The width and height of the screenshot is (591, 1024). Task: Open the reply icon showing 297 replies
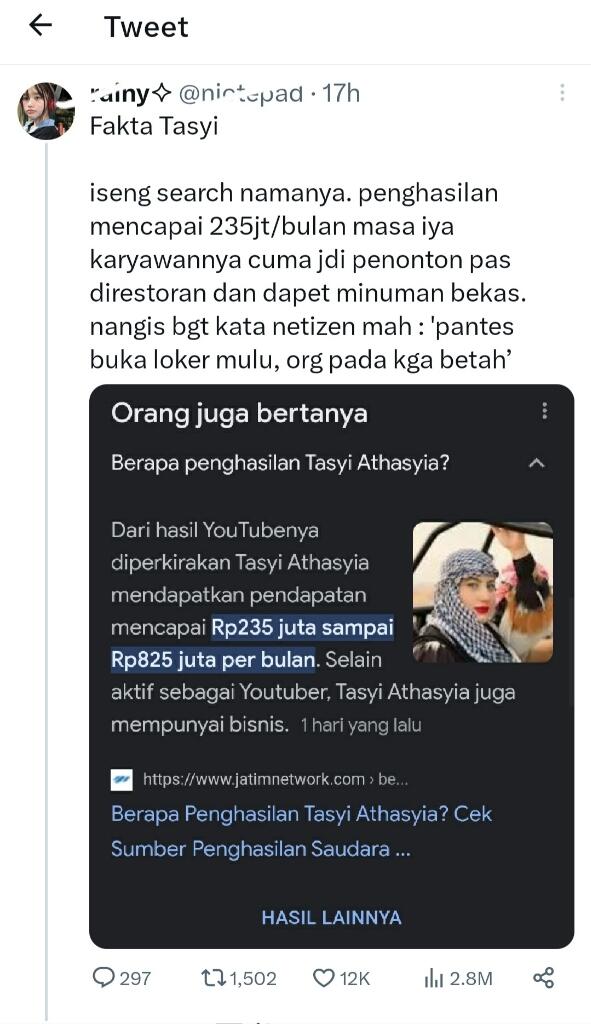pos(103,979)
